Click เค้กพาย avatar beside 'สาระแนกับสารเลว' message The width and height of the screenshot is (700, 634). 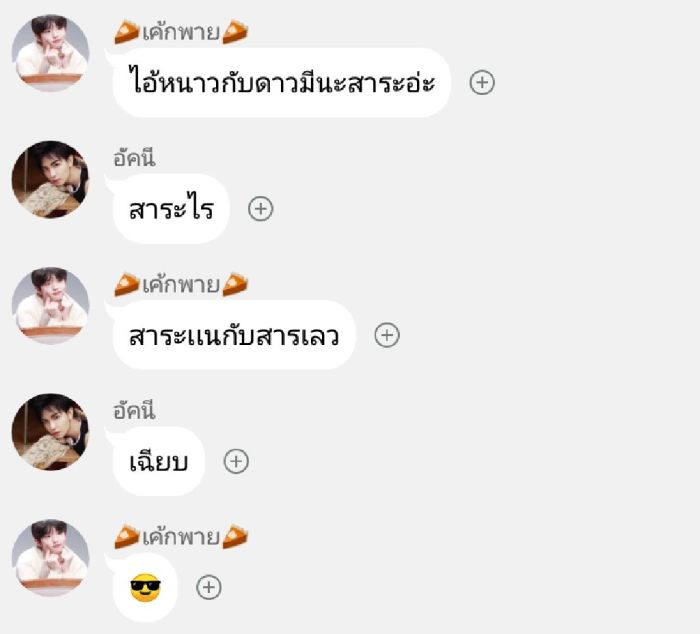click(x=50, y=305)
